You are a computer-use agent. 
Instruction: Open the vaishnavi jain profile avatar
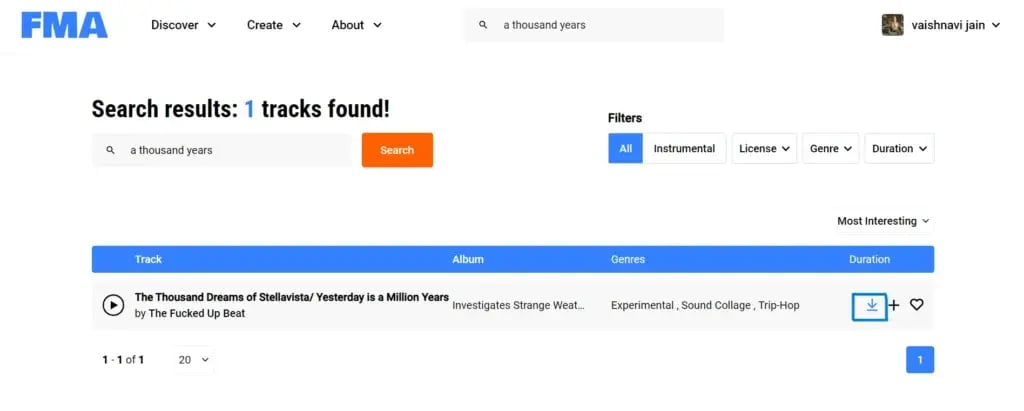(892, 25)
